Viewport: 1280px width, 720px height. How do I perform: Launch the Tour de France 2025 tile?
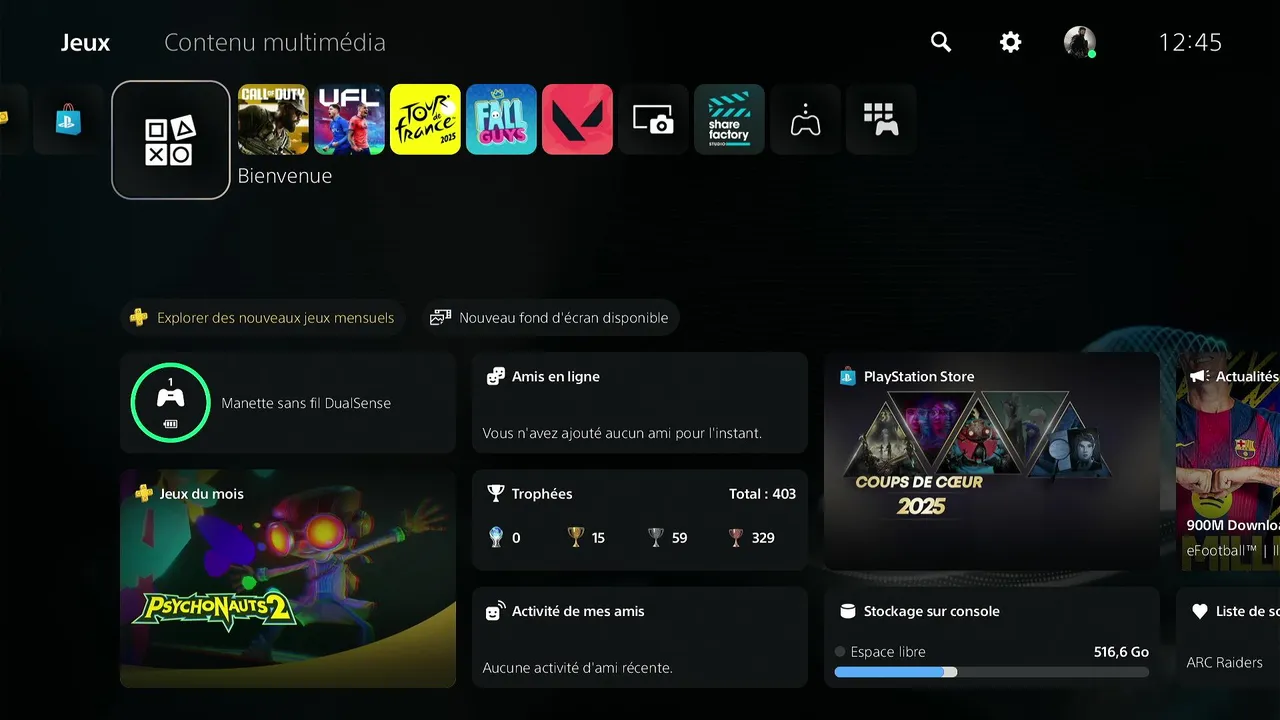tap(425, 119)
